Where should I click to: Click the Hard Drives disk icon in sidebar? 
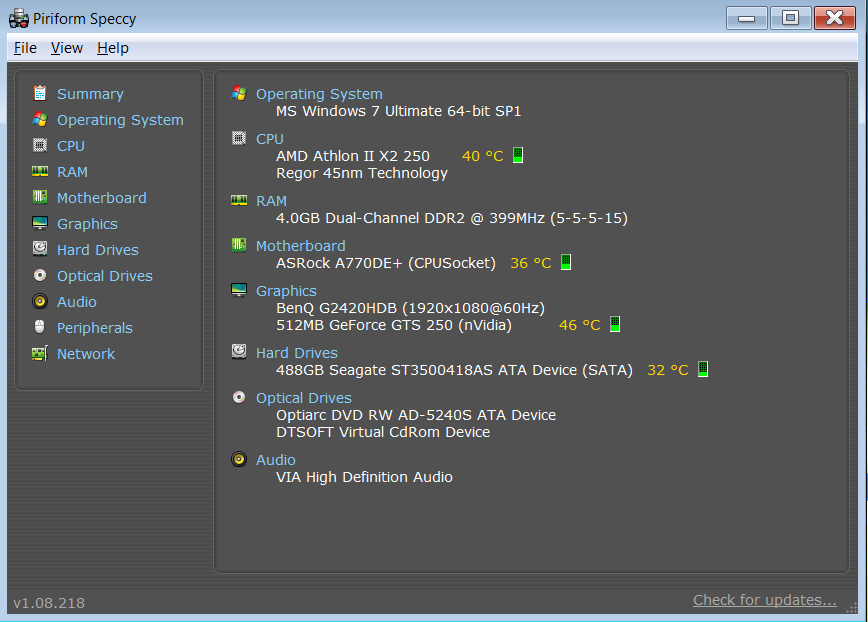click(40, 248)
